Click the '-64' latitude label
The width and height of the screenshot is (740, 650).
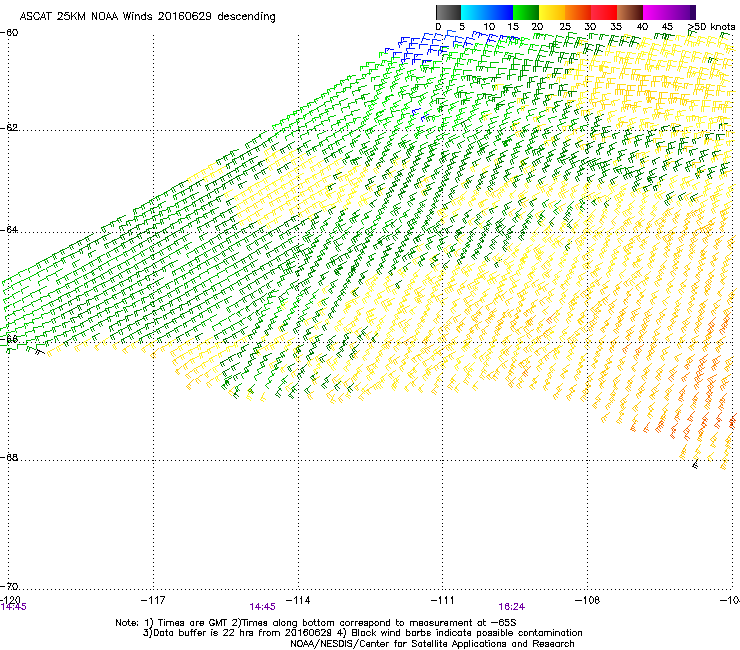pyautogui.click(x=9, y=230)
